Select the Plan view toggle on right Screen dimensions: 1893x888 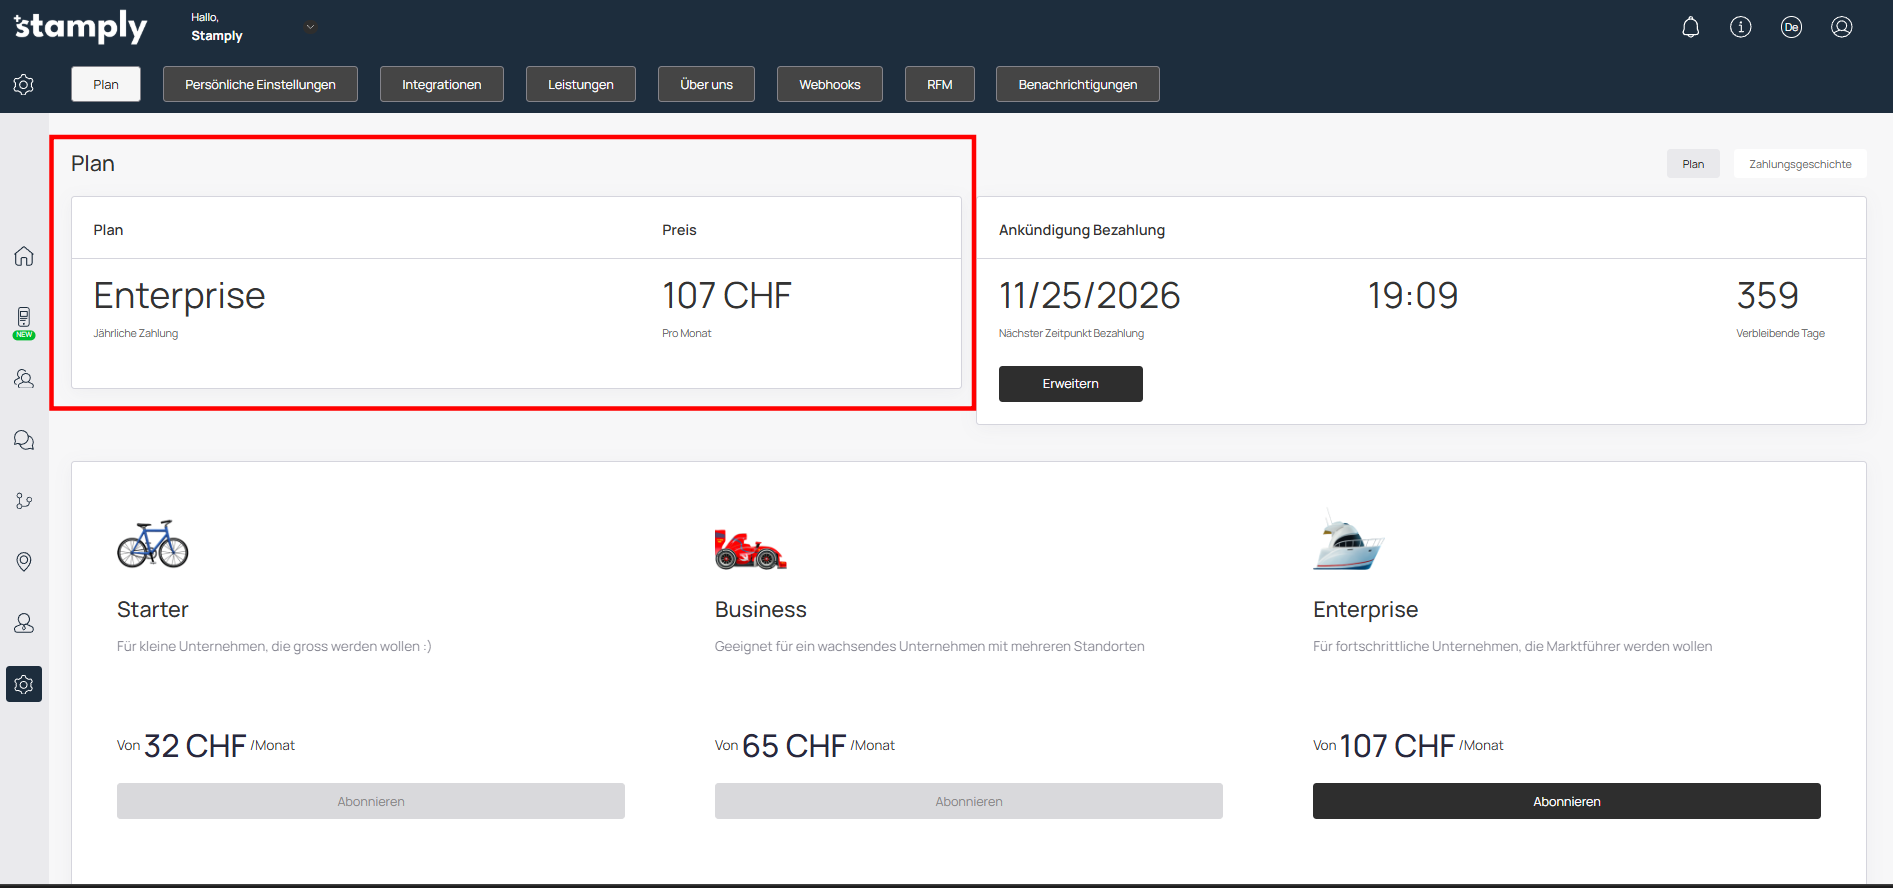click(x=1692, y=164)
